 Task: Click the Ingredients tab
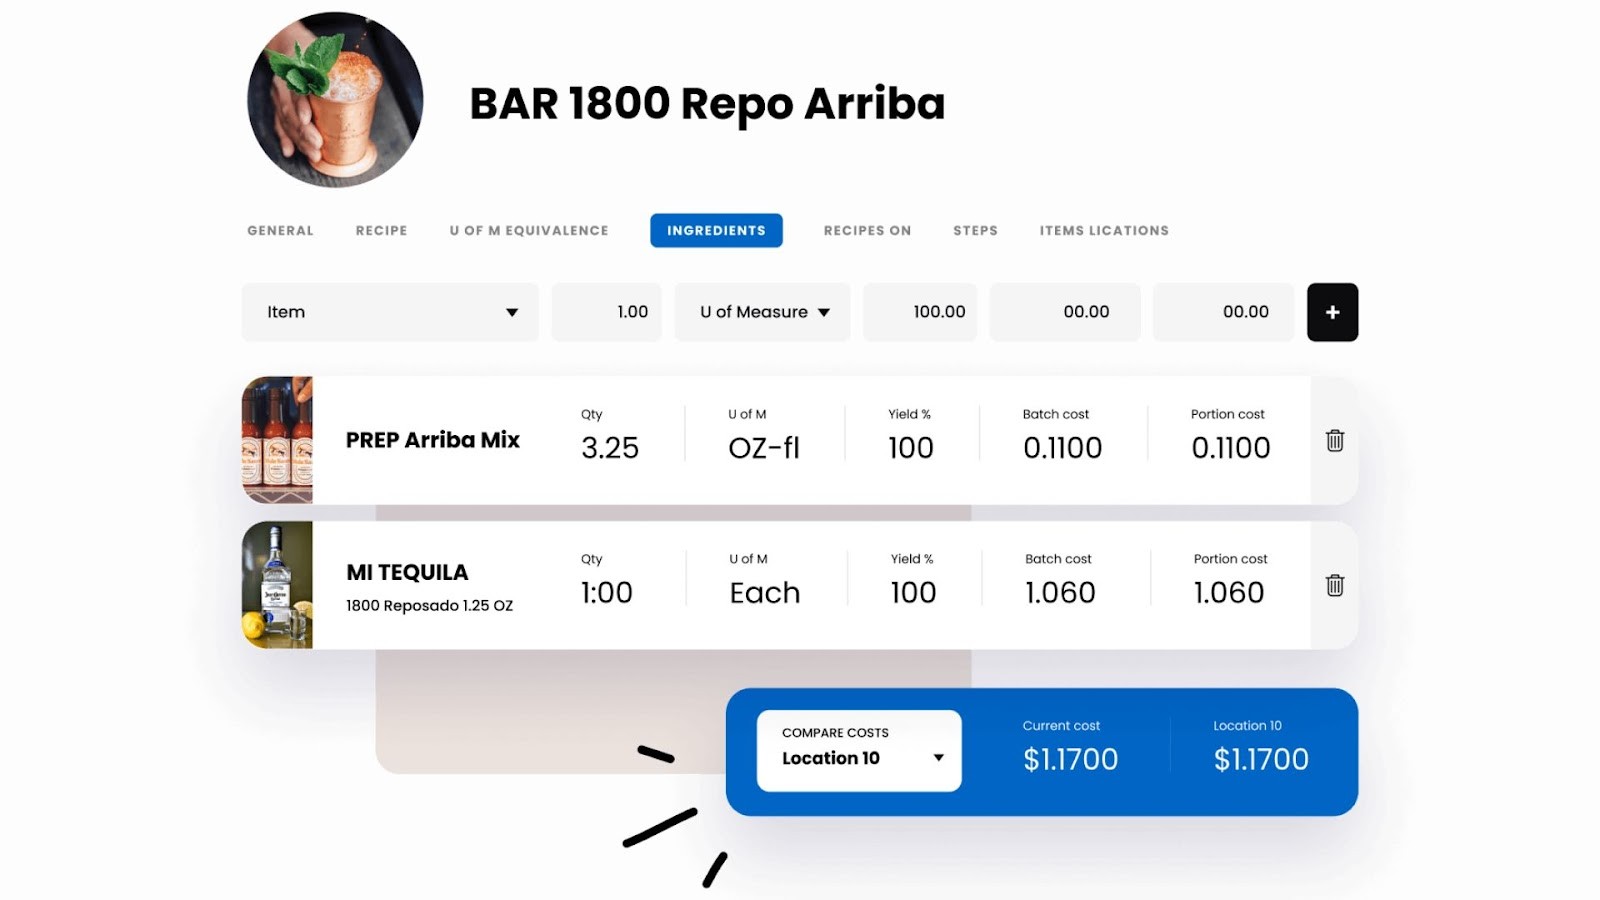716,230
